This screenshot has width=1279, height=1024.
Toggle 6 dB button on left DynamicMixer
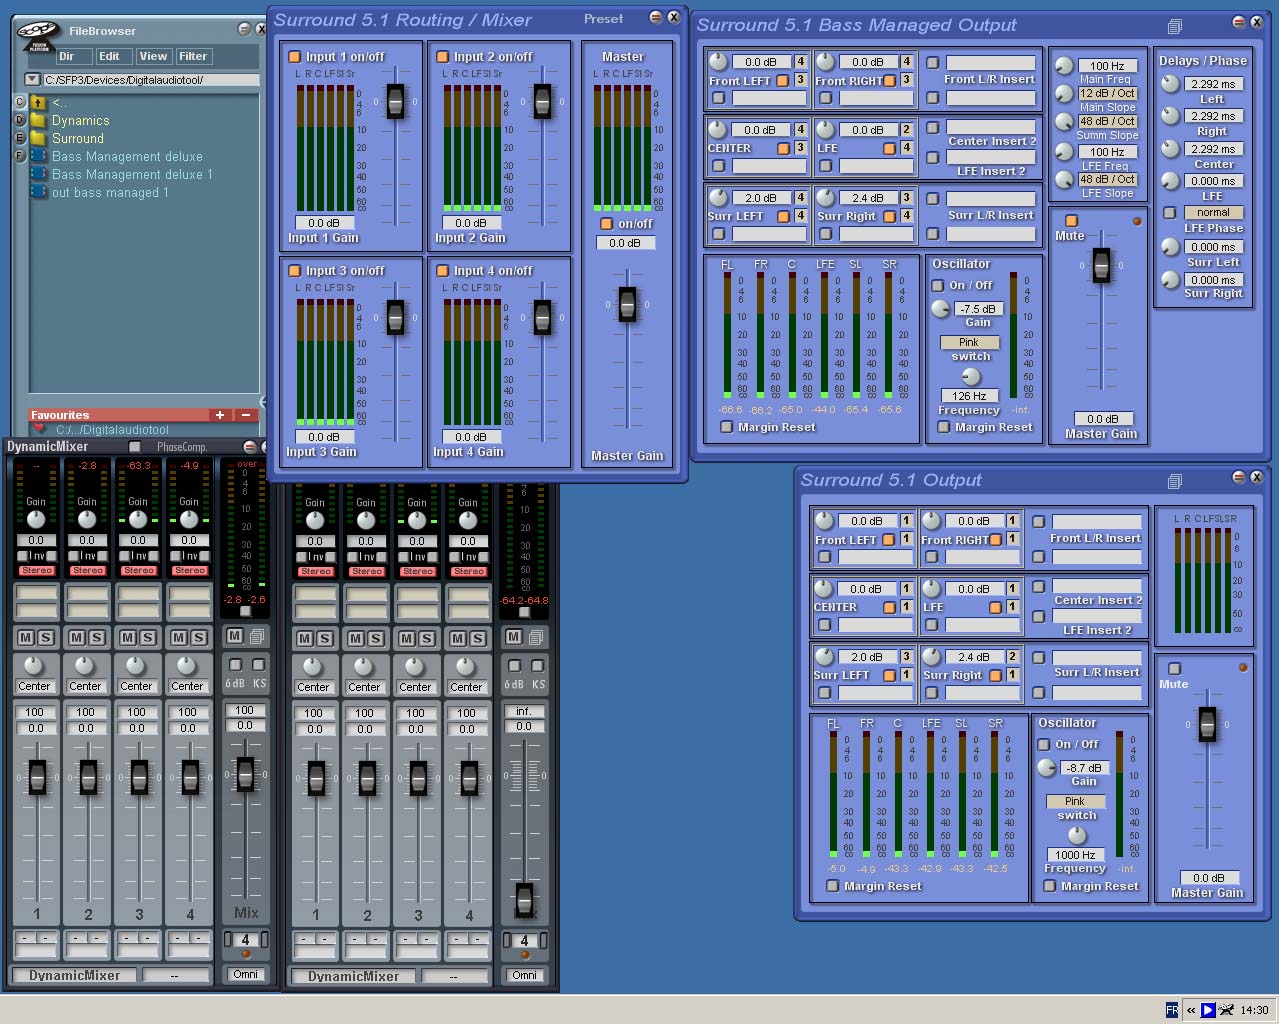point(234,665)
